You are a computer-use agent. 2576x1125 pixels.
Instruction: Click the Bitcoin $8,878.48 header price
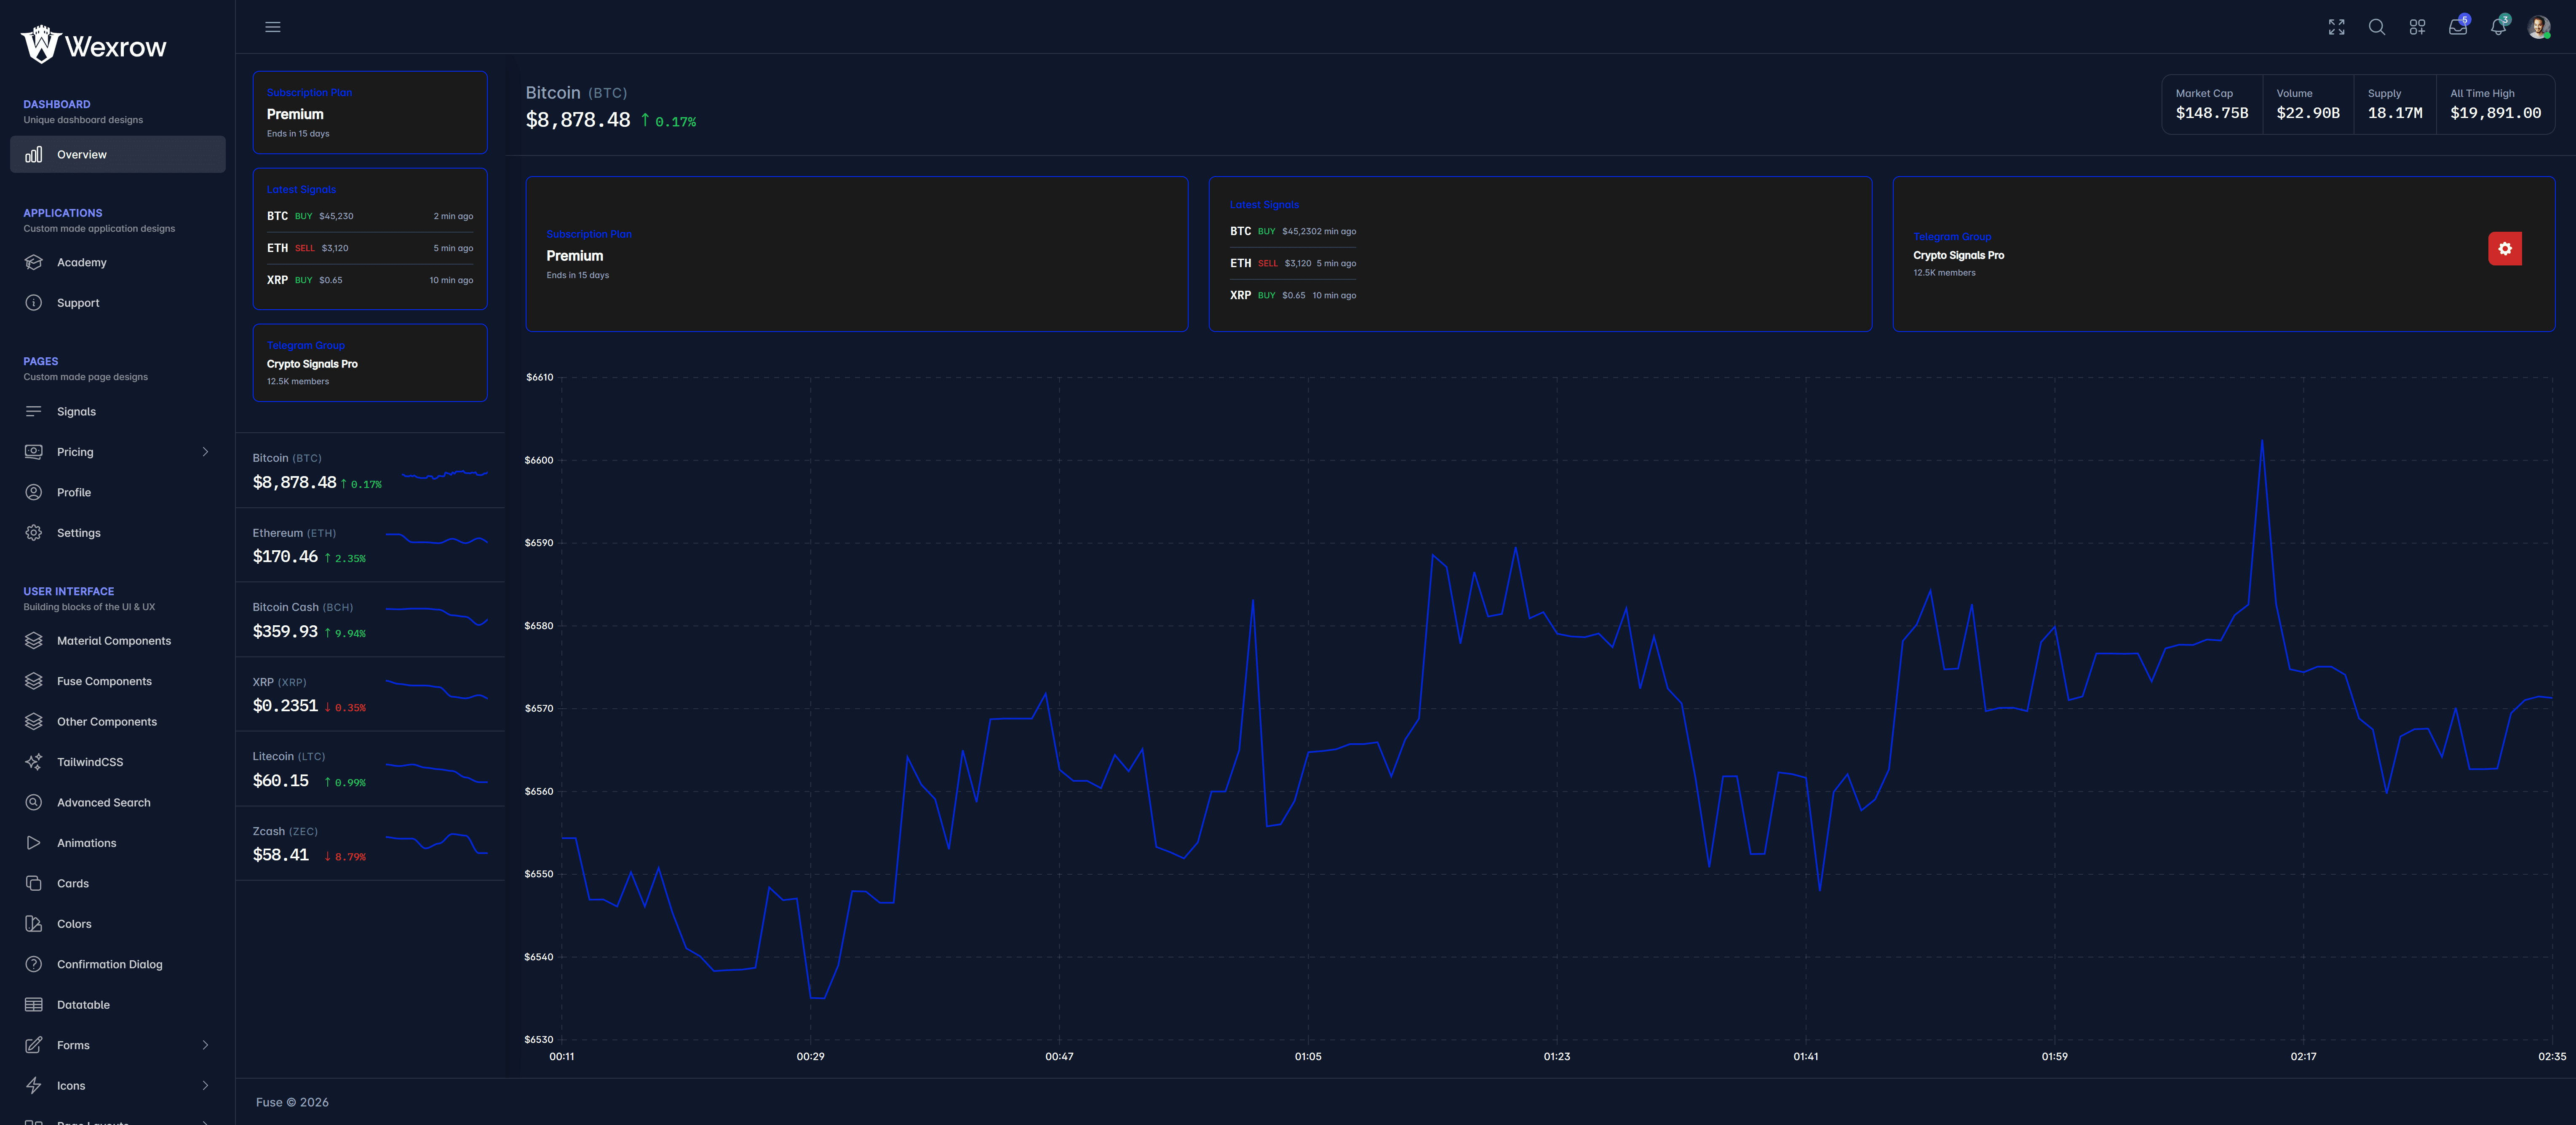[x=578, y=120]
